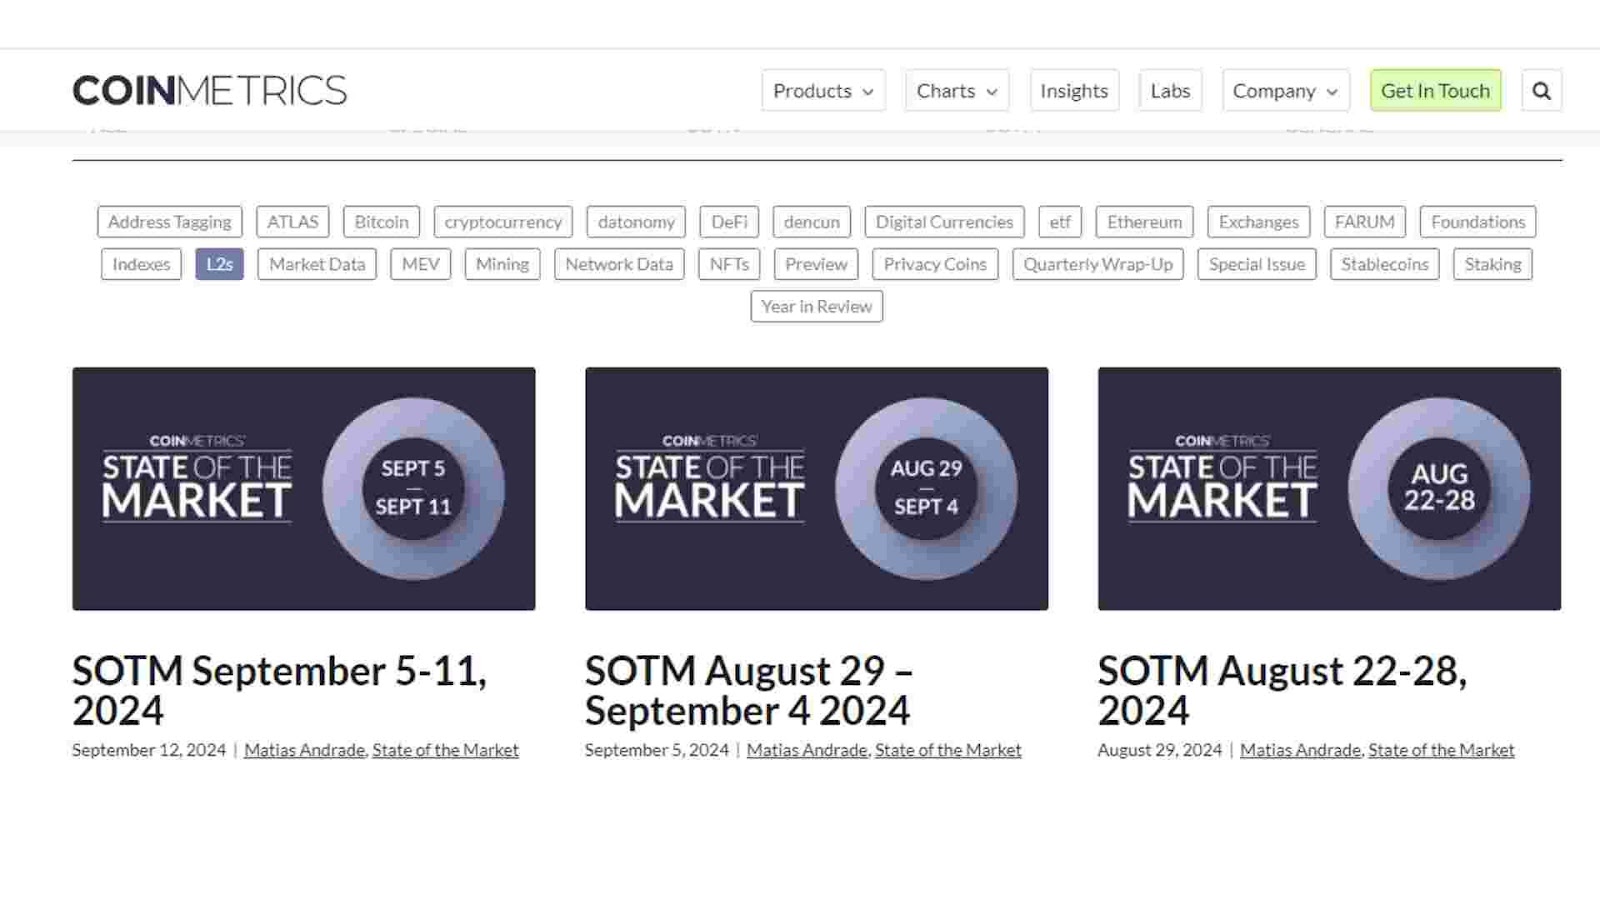1600x900 pixels.
Task: Select the Stablecoins tag
Action: [x=1385, y=264]
